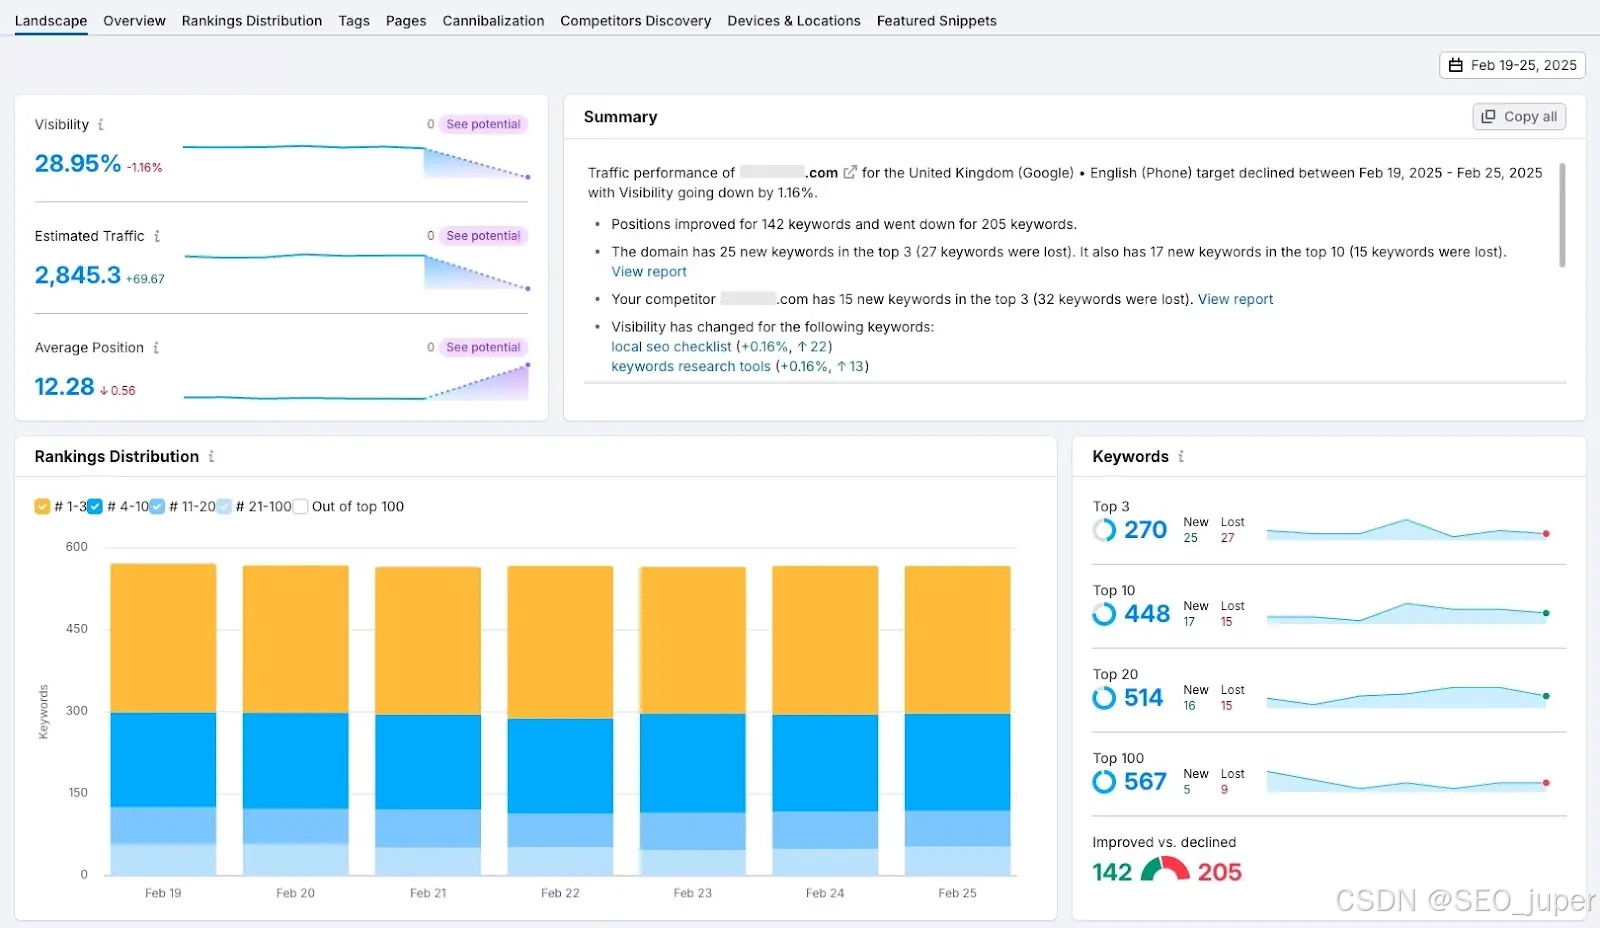1600x928 pixels.
Task: Click the calendar icon in the date selector
Action: click(1456, 65)
